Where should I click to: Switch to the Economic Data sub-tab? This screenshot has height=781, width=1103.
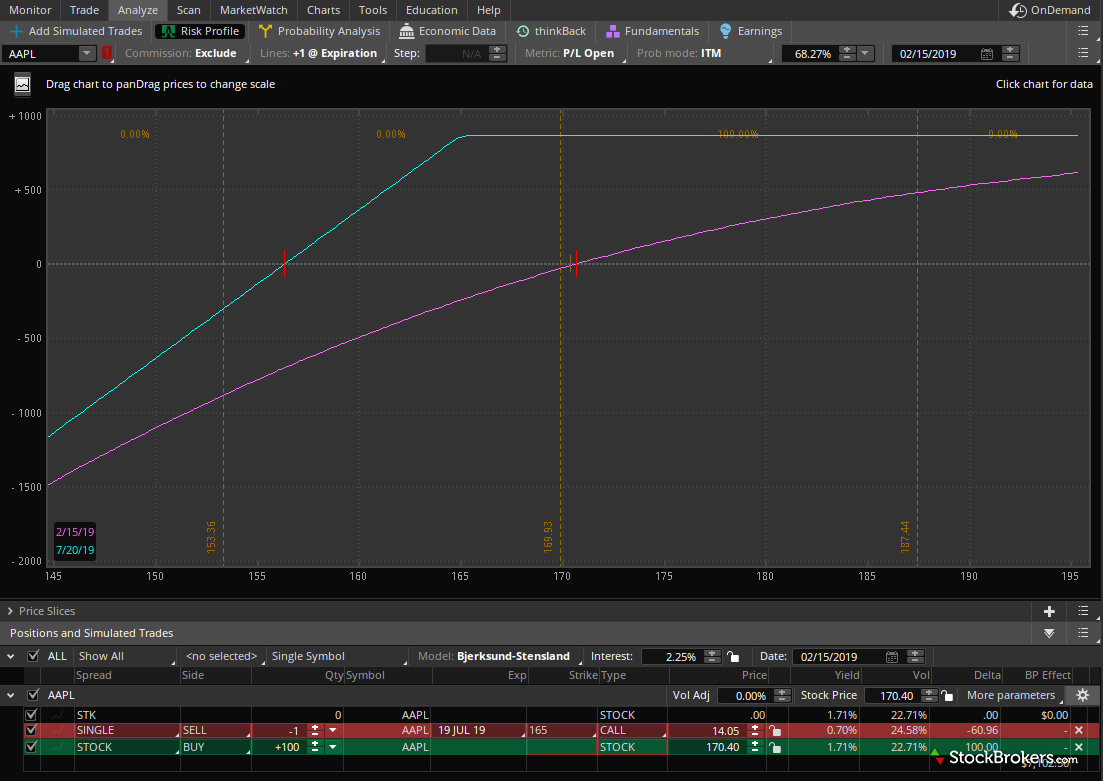(447, 31)
